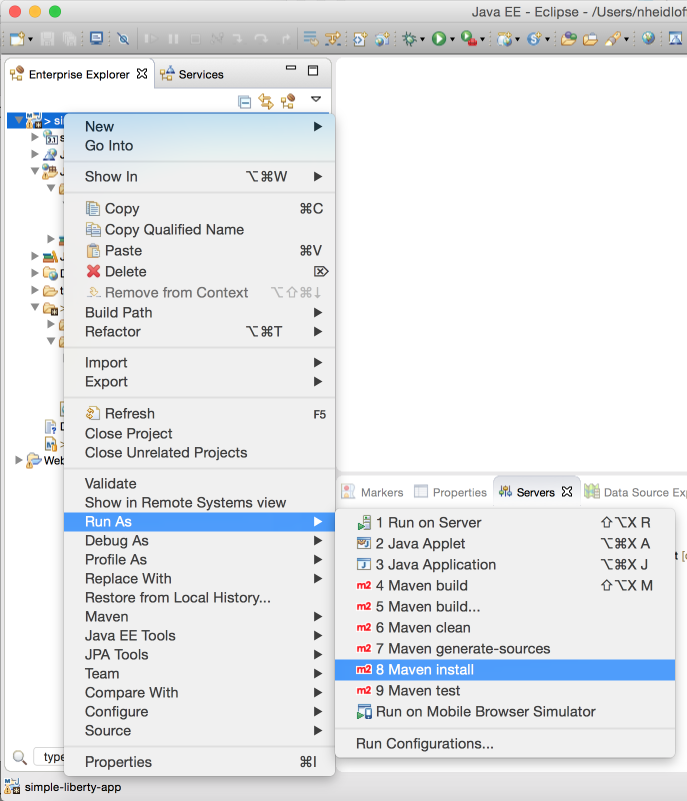Viewport: 687px width, 801px height.
Task: Click the Save toolbar icon
Action: coord(48,39)
